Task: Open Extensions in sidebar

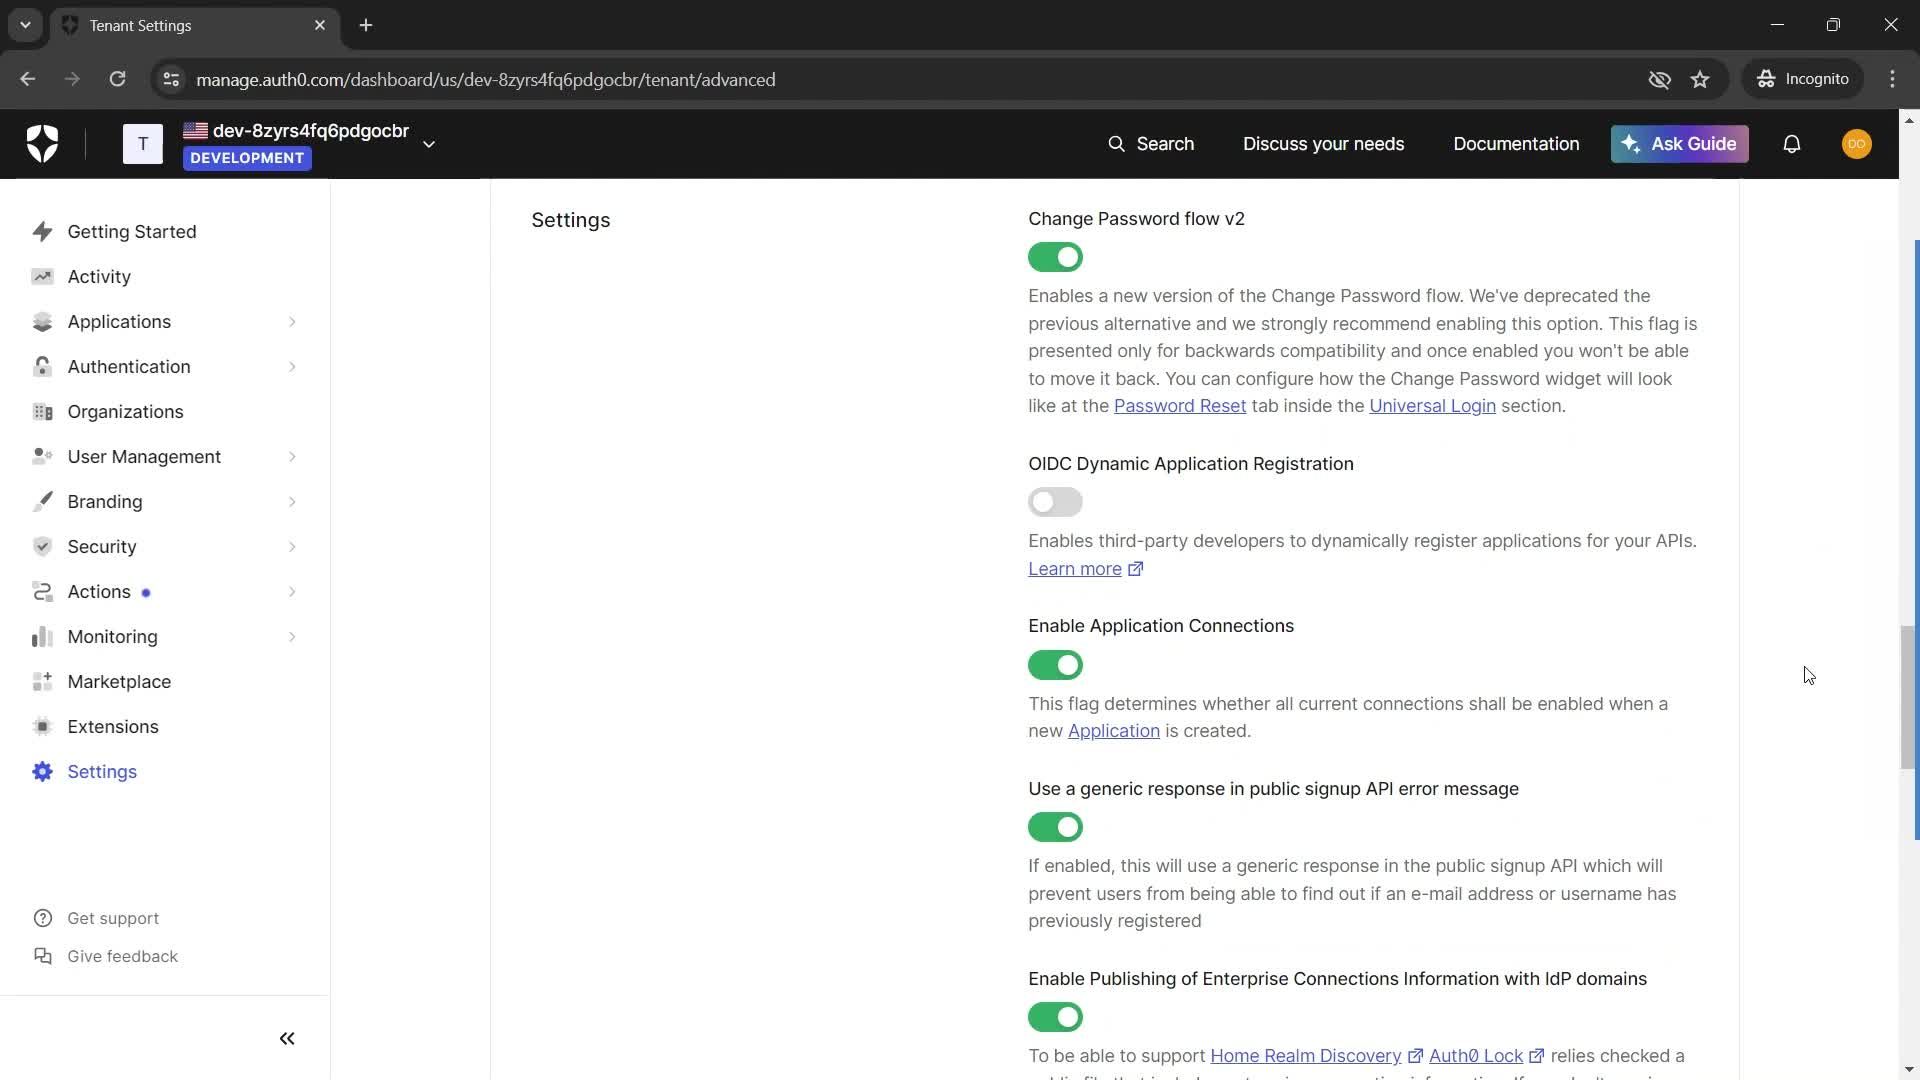Action: (113, 727)
